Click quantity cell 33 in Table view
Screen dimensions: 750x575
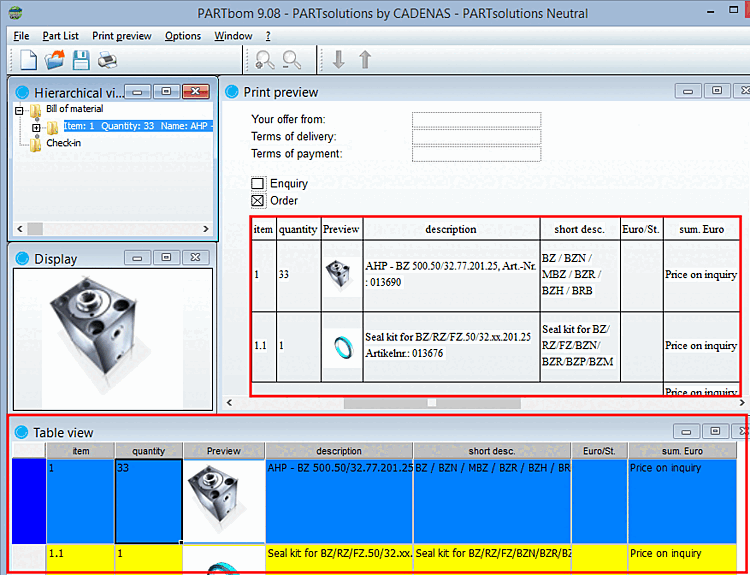pos(148,501)
